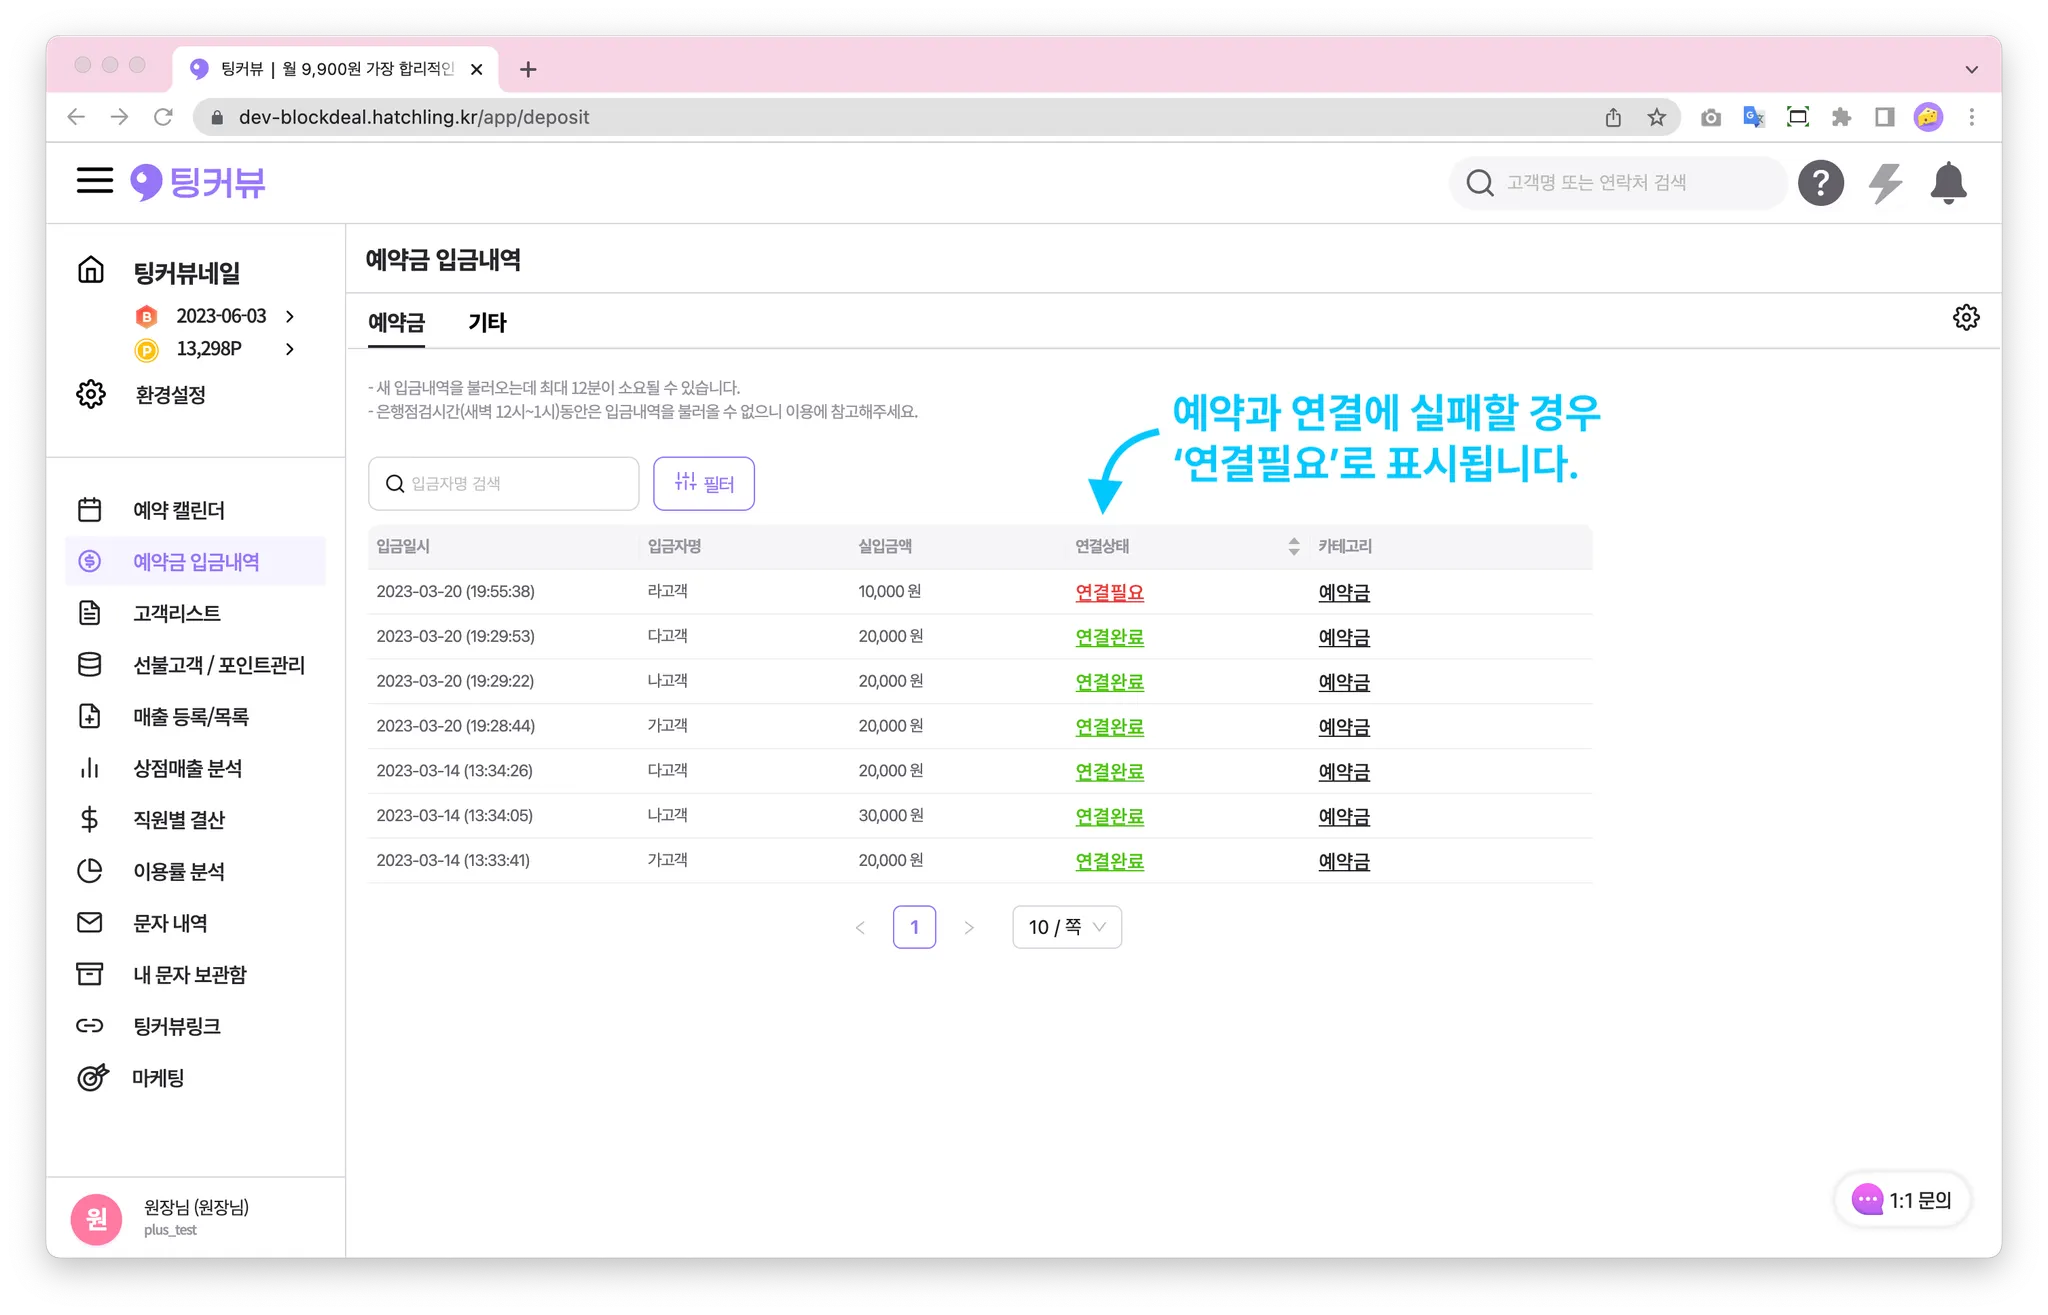This screenshot has width=2048, height=1315.
Task: Open the lightning bolt quick actions icon
Action: click(x=1885, y=183)
